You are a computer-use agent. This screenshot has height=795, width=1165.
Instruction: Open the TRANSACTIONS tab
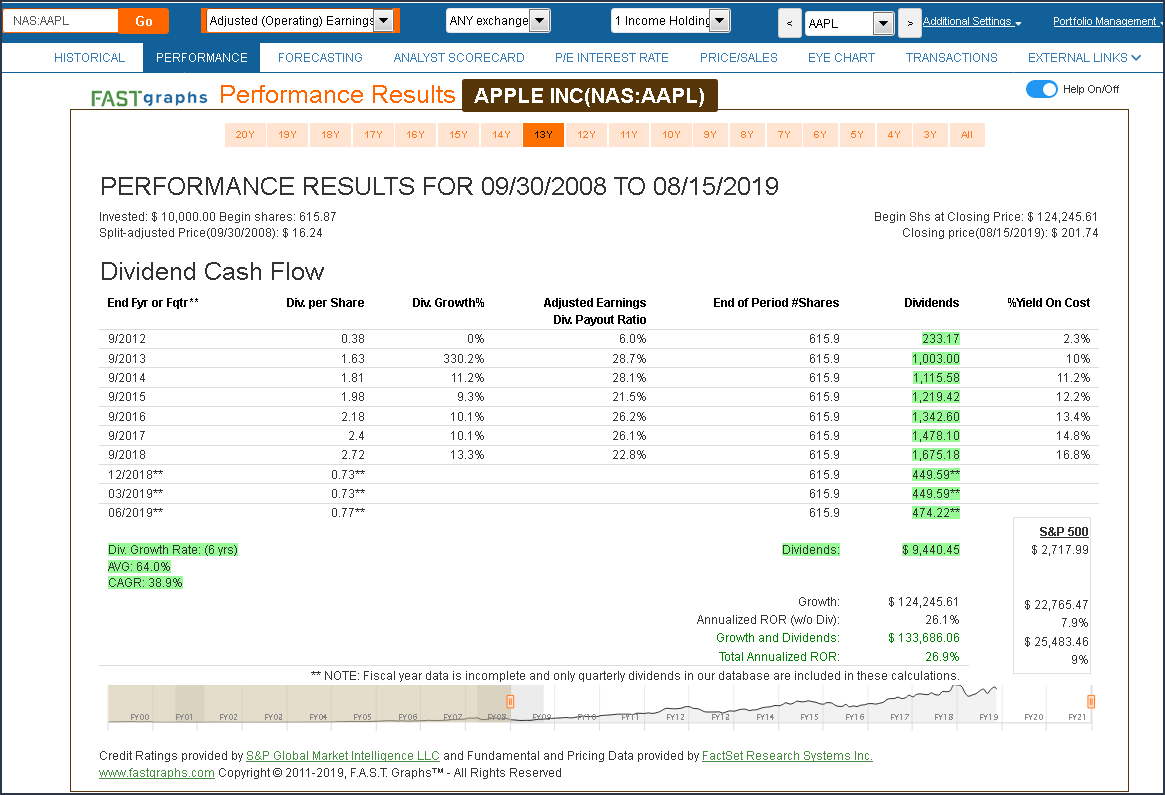(951, 57)
